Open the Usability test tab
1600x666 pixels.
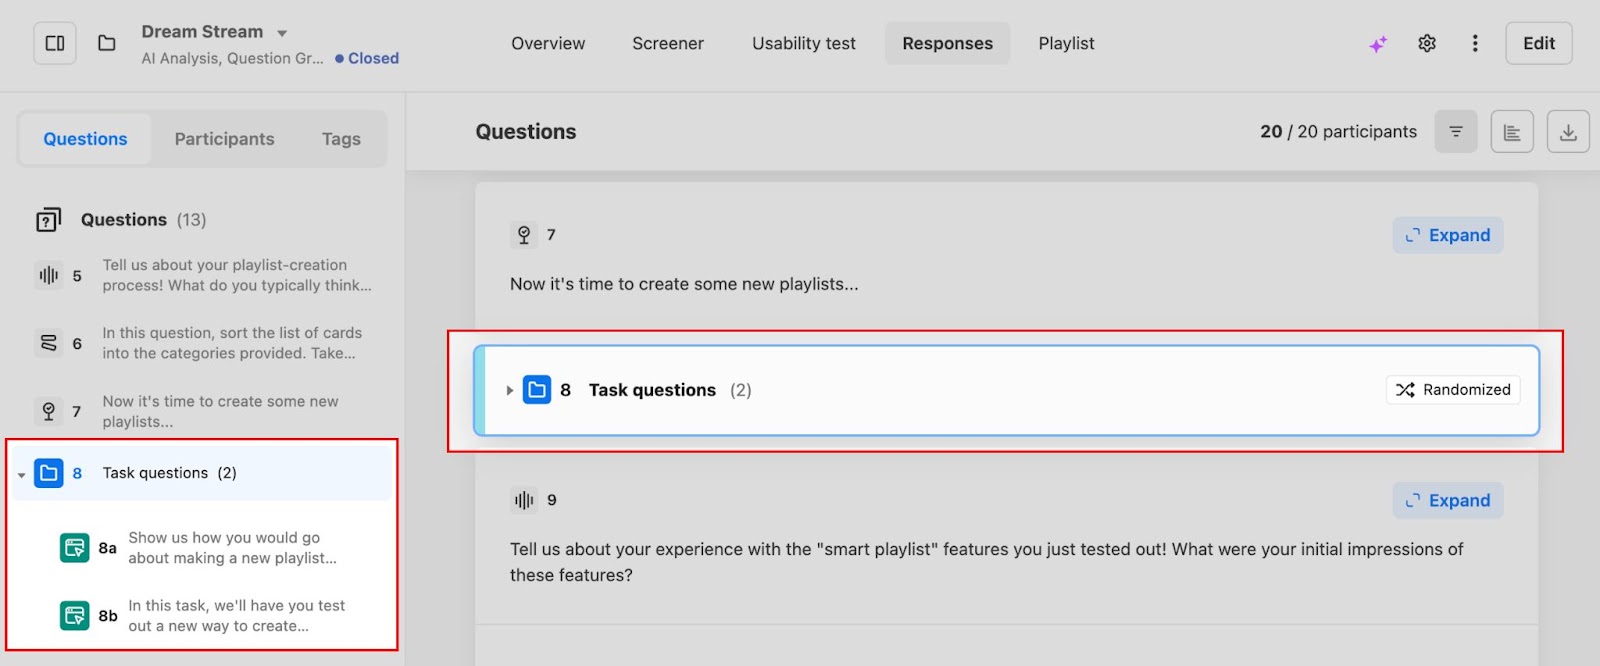pyautogui.click(x=804, y=44)
